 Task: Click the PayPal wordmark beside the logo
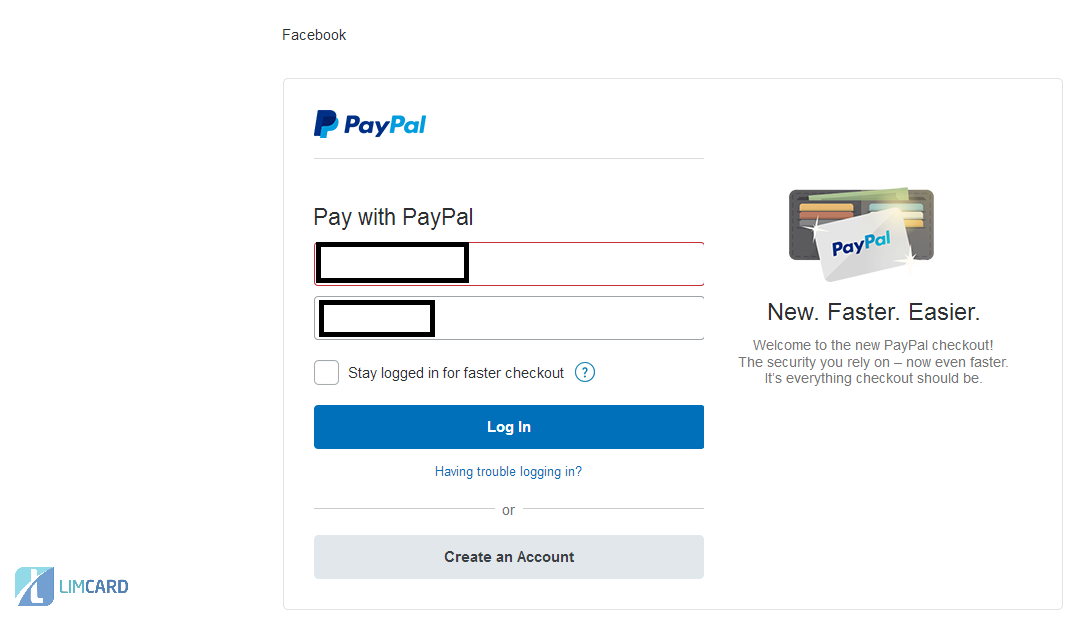click(x=385, y=125)
